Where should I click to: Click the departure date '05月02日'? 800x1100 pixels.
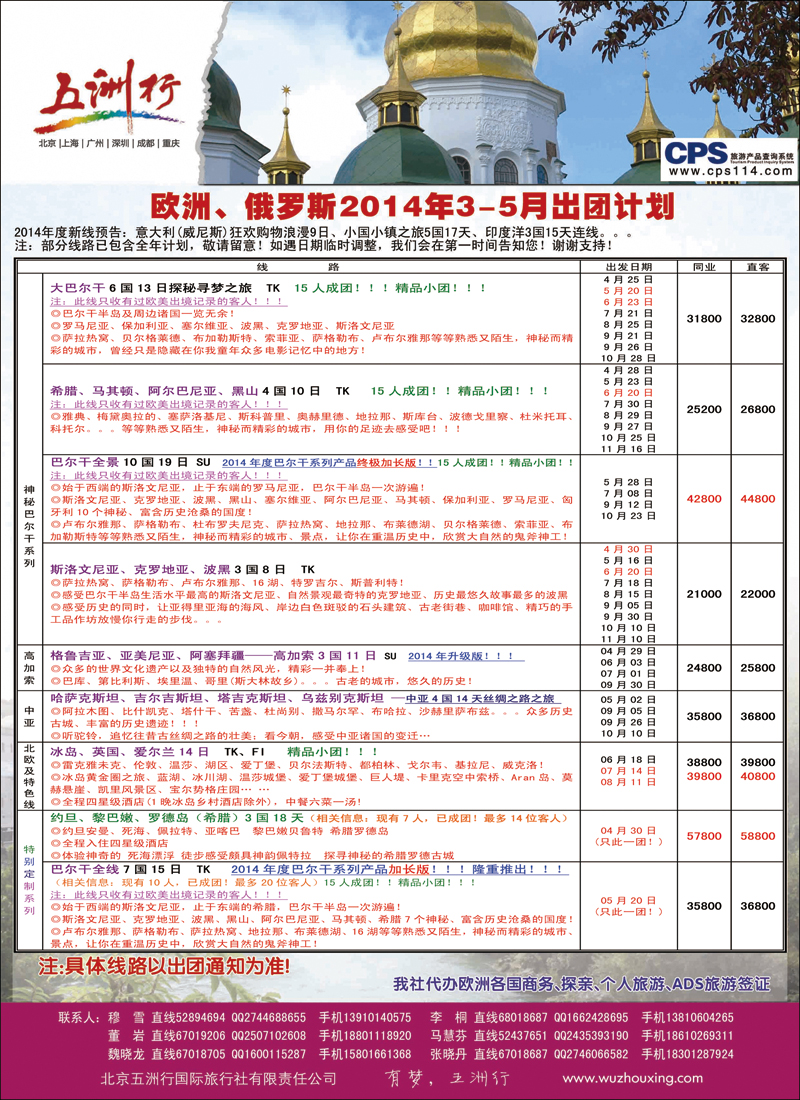627,700
